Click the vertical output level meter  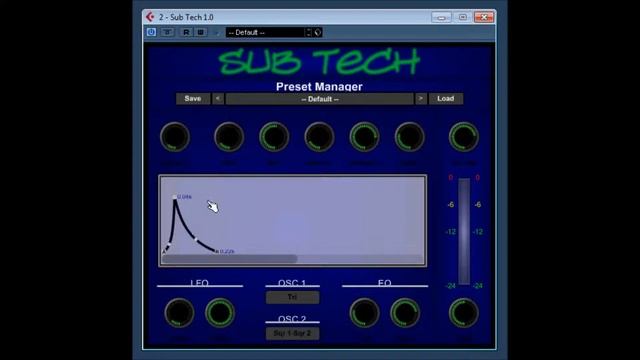pyautogui.click(x=464, y=231)
